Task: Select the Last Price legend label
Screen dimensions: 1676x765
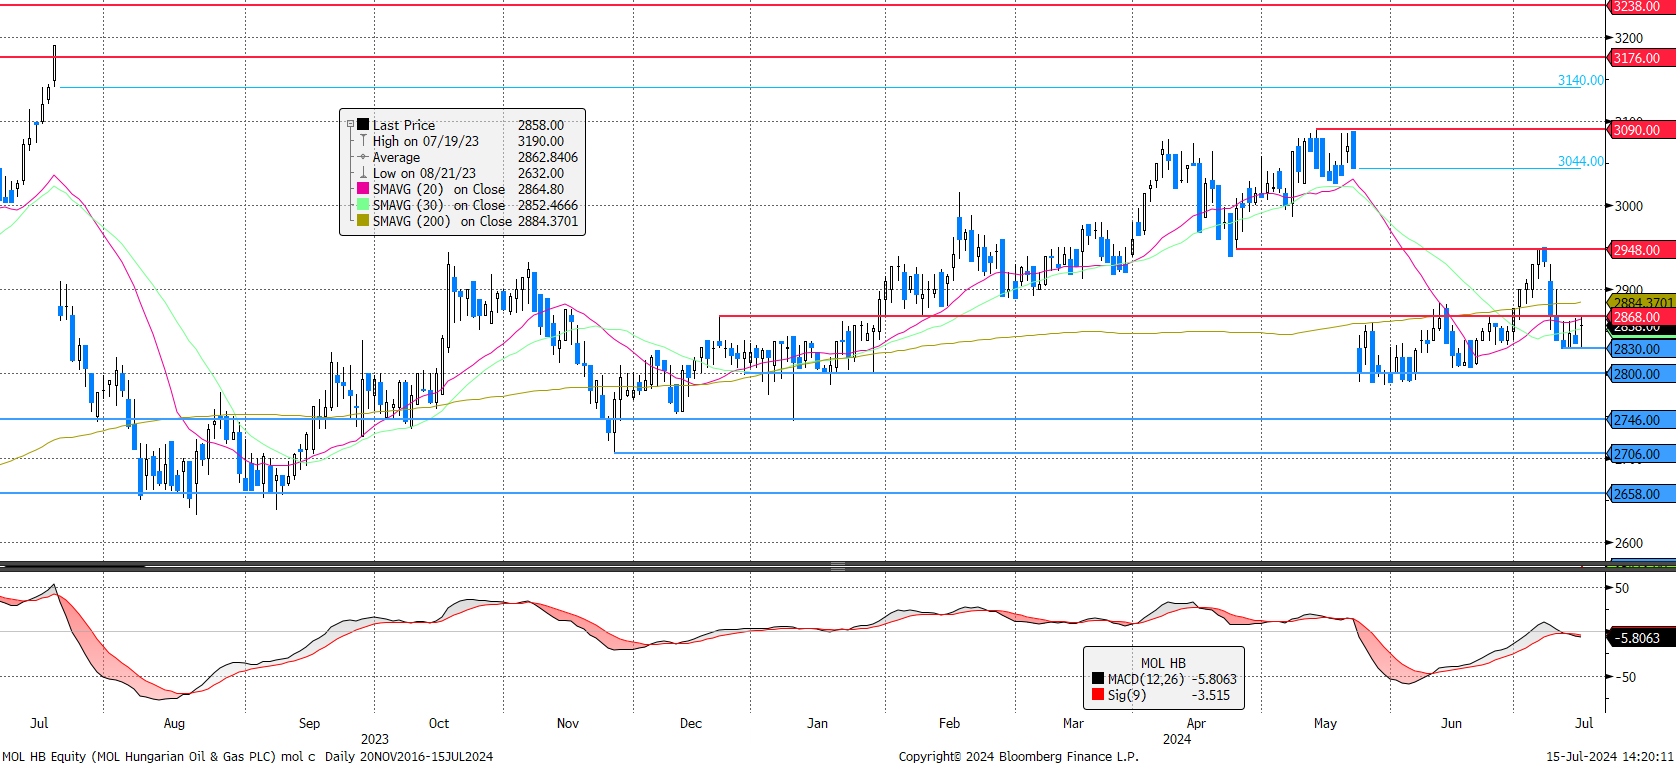Action: pyautogui.click(x=404, y=125)
